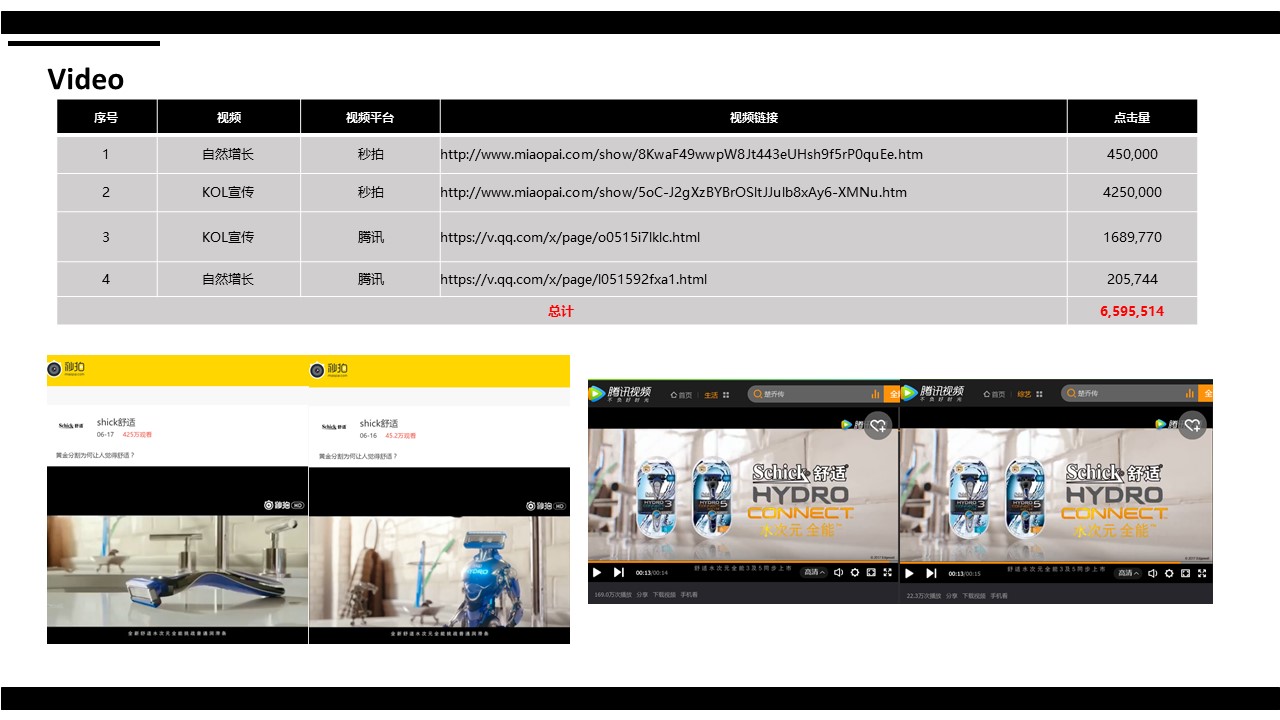The height and width of the screenshot is (720, 1280).
Task: Click heart-plus favorite icon on the 综艺 page video
Action: (1192, 425)
